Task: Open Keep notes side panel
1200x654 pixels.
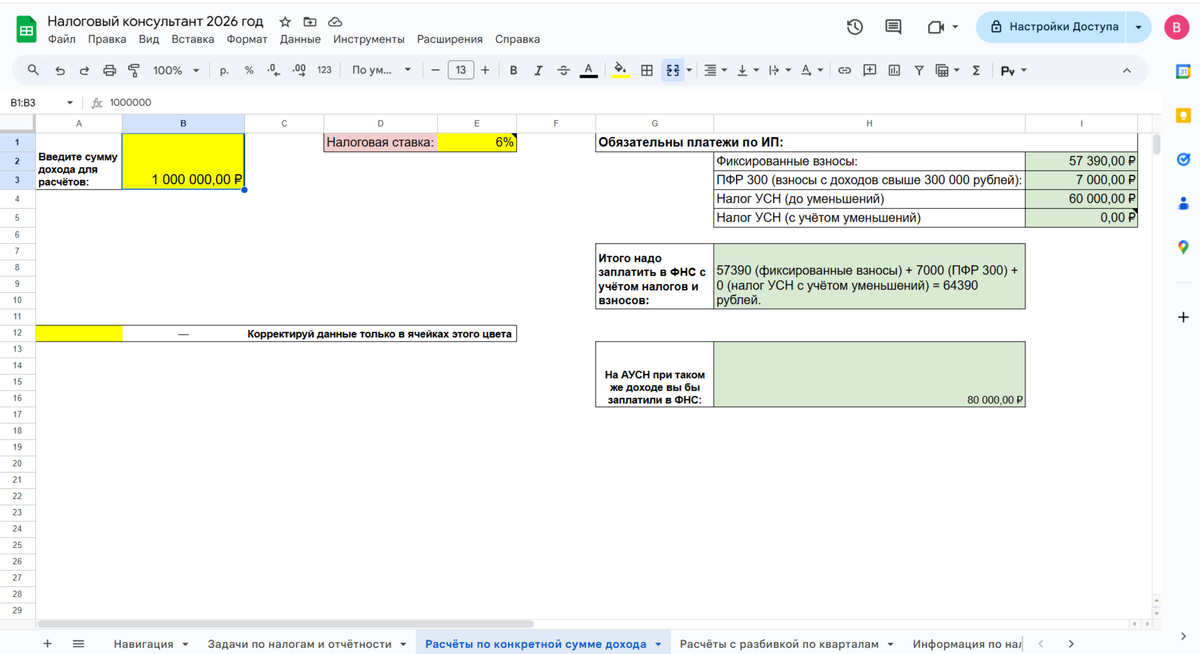Action: pos(1183,115)
